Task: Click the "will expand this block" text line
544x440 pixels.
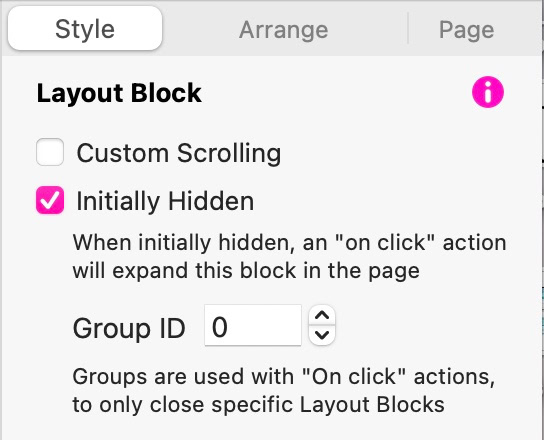Action: [x=246, y=271]
